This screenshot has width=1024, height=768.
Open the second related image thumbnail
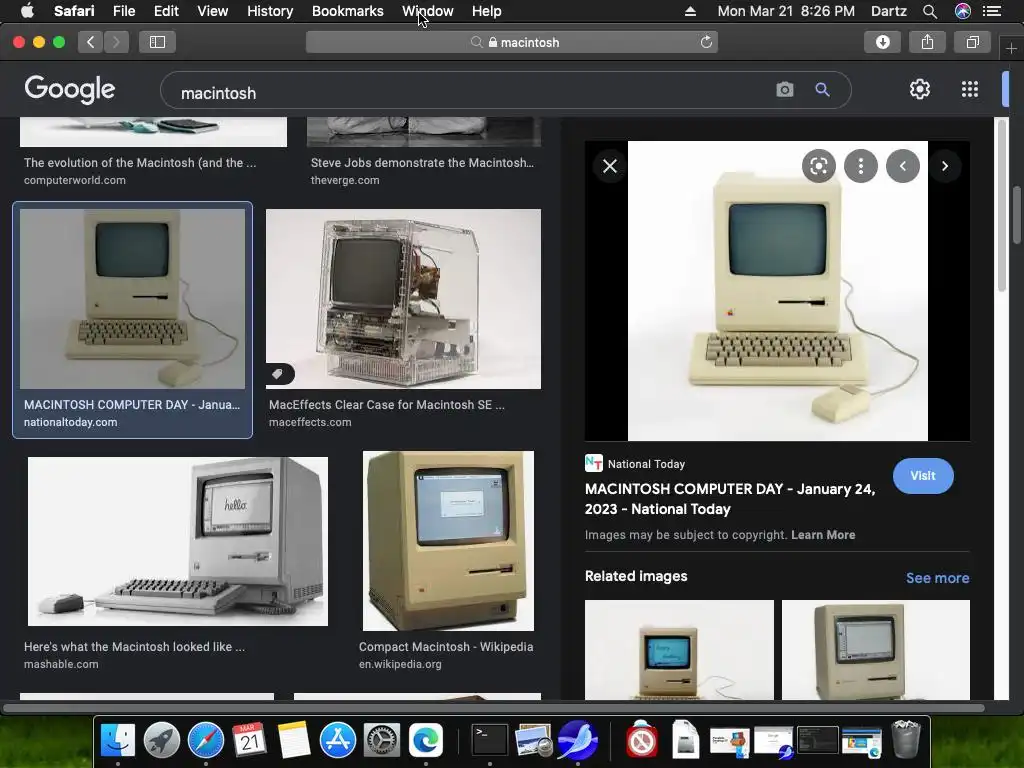[x=876, y=650]
